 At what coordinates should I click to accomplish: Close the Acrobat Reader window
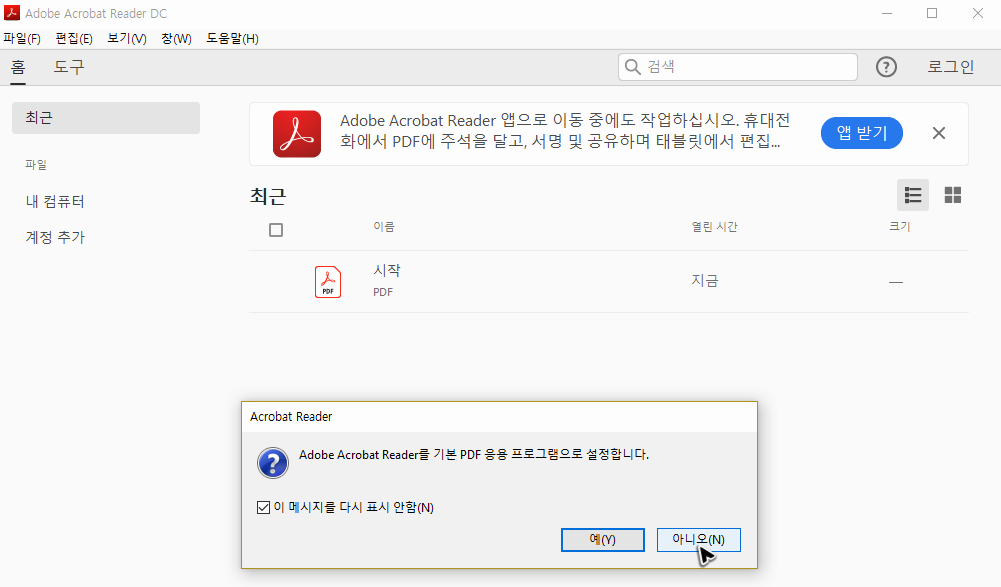click(977, 13)
